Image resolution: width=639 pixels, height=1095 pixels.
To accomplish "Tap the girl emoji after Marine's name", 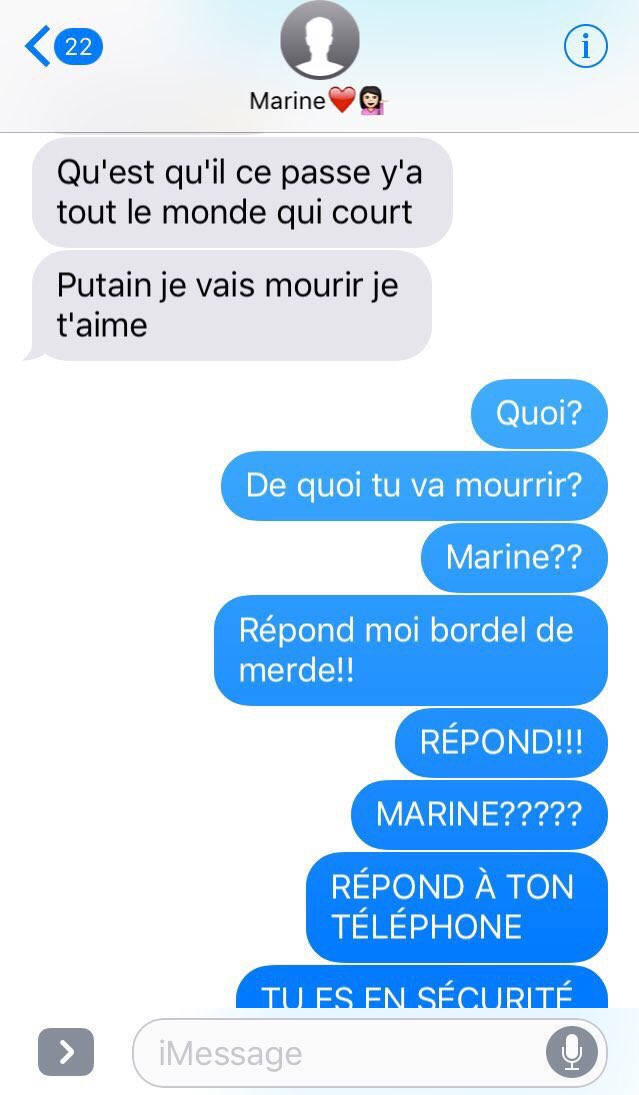I will [x=372, y=101].
